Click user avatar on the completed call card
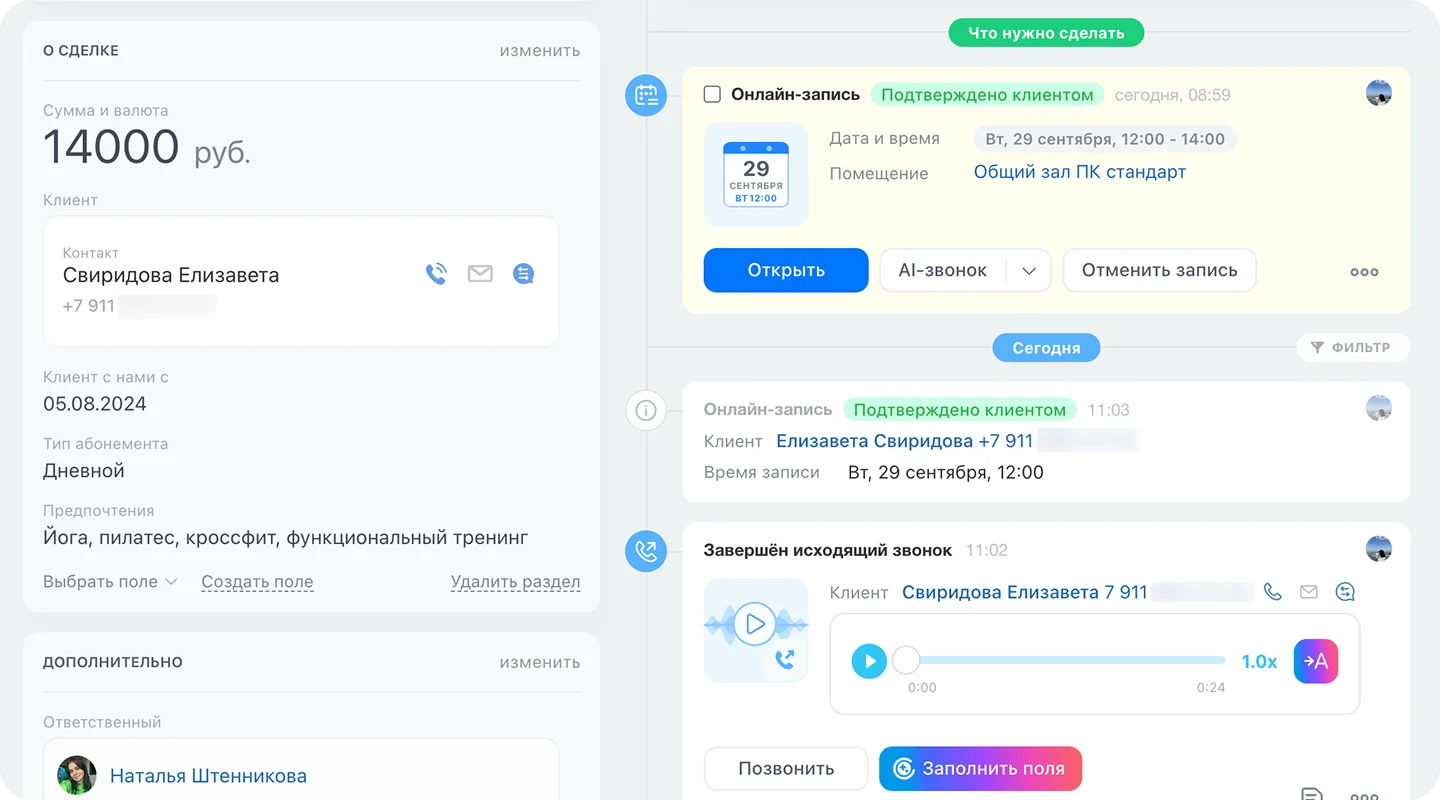The width and height of the screenshot is (1440, 800). pos(1379,548)
